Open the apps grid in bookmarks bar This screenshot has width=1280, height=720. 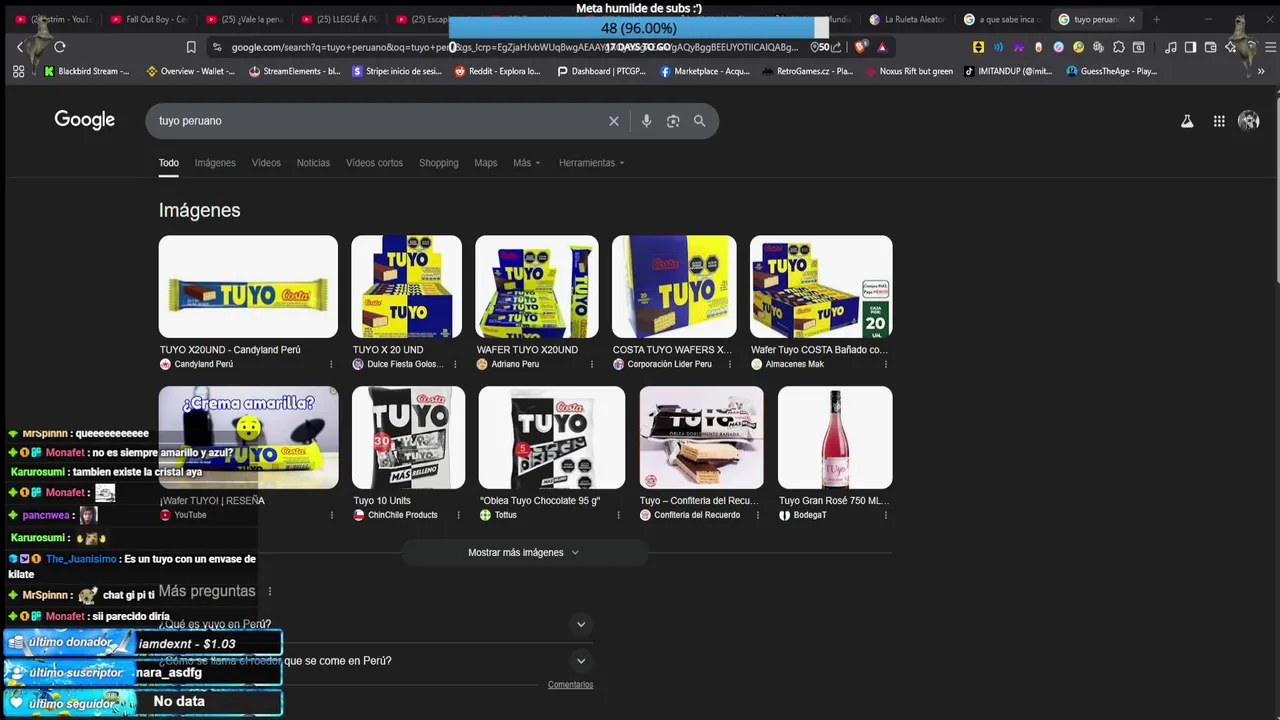click(x=18, y=71)
